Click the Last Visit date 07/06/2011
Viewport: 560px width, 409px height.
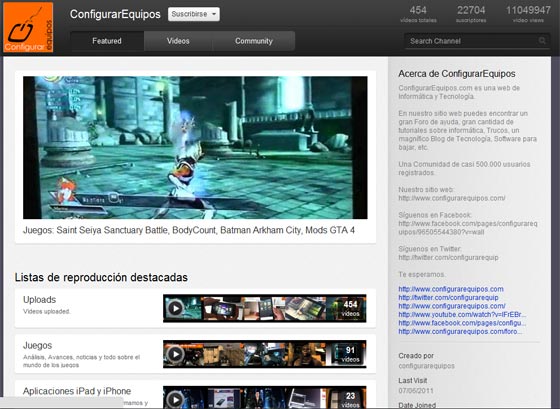(x=416, y=391)
